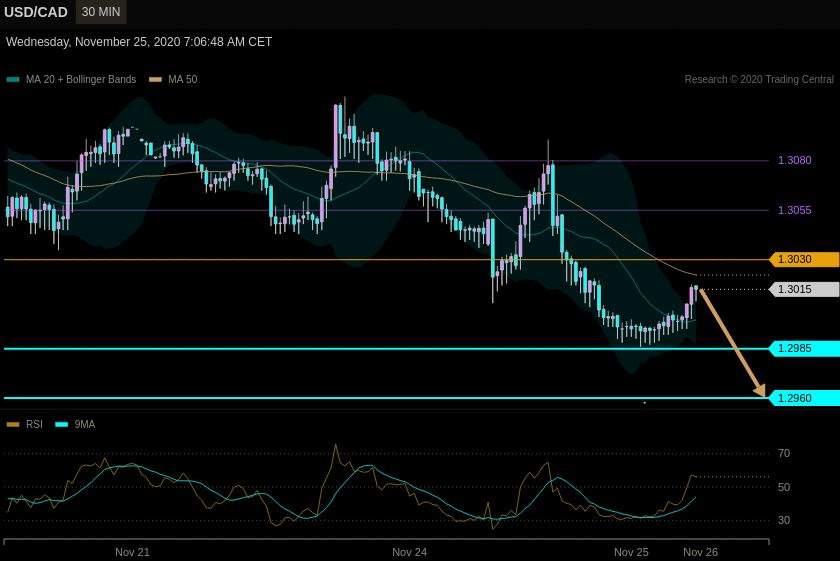The height and width of the screenshot is (561, 840).
Task: Click the 9MA cyan legend swatch
Action: coord(62,424)
